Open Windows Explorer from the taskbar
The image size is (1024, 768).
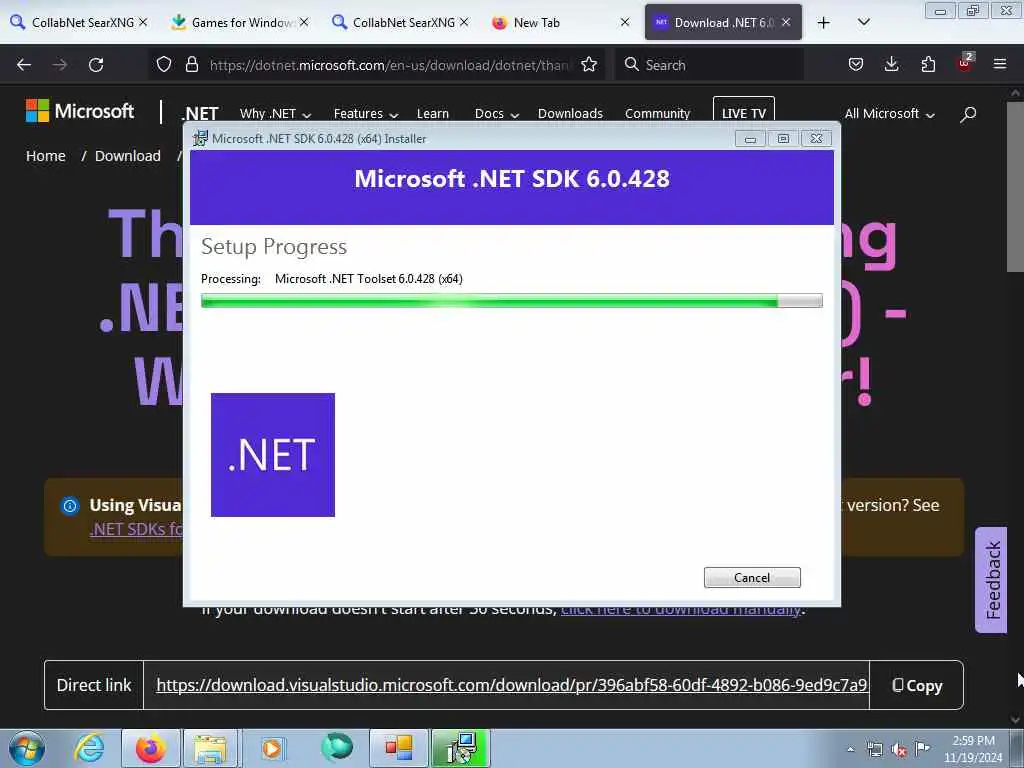210,748
